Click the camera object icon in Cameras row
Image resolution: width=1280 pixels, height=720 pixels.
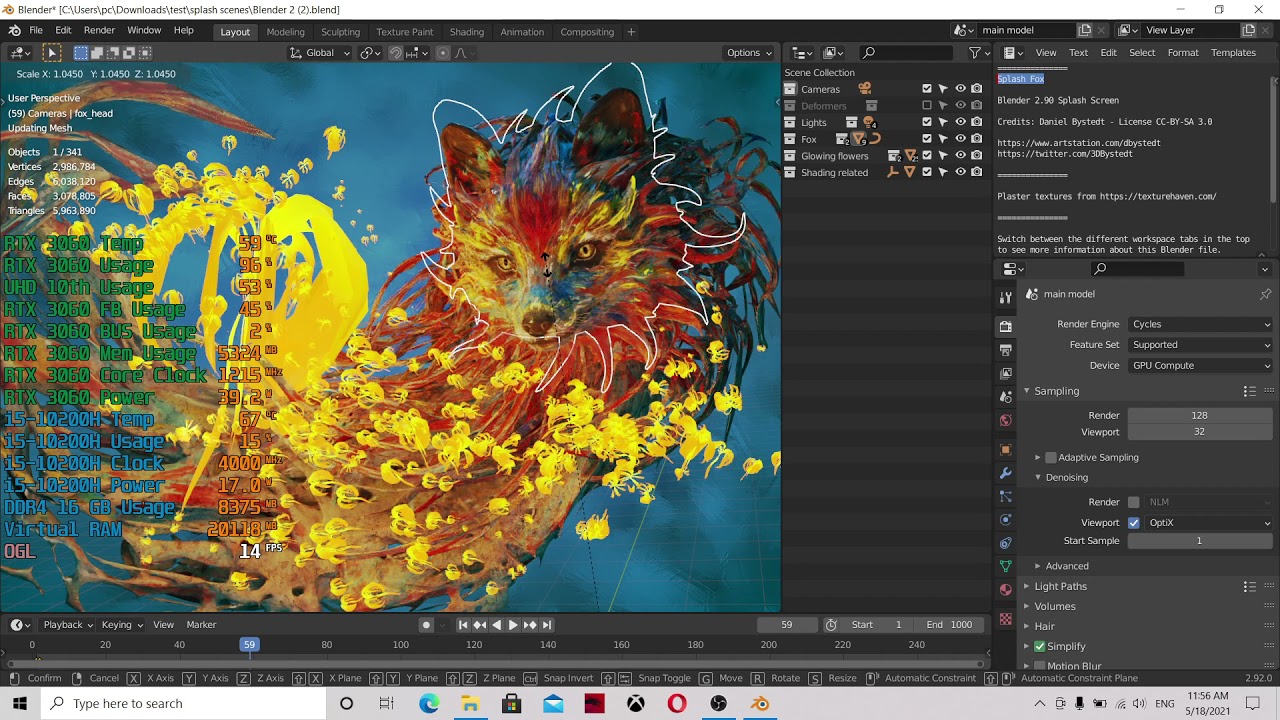click(x=865, y=89)
